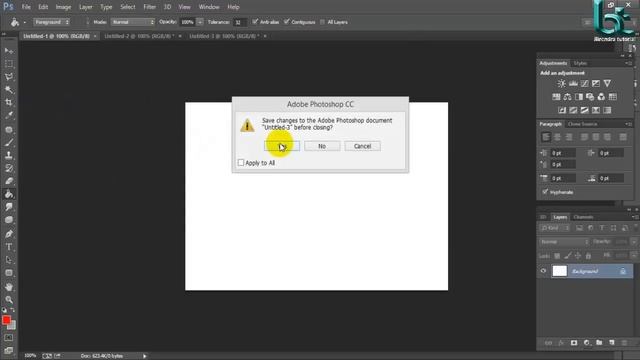Add a Levels adjustment
The image size is (640, 360).
click(573, 83)
